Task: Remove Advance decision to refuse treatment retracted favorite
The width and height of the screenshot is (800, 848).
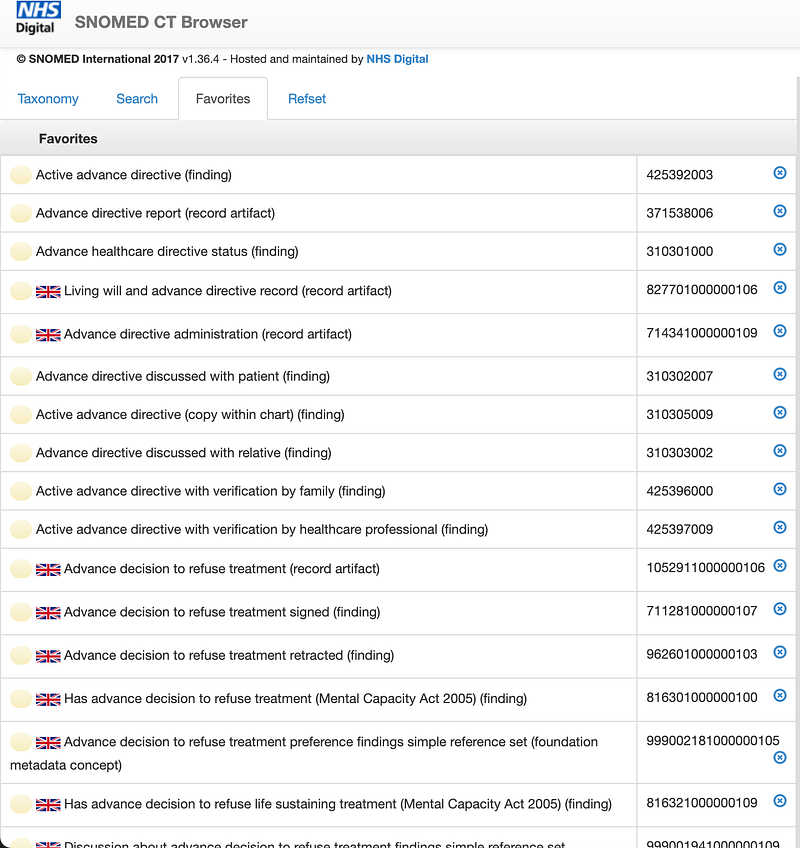Action: (779, 652)
